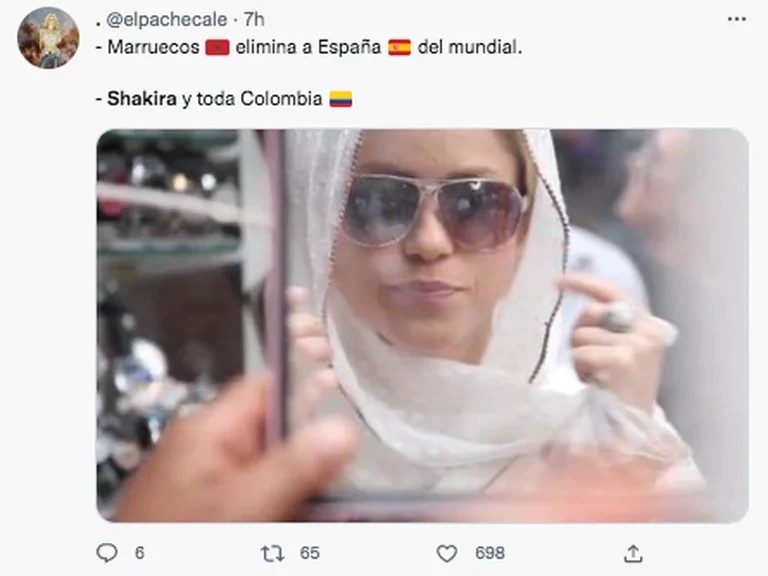Click the retweet arrows icon
Viewport: 768px width, 576px height.
coord(272,553)
